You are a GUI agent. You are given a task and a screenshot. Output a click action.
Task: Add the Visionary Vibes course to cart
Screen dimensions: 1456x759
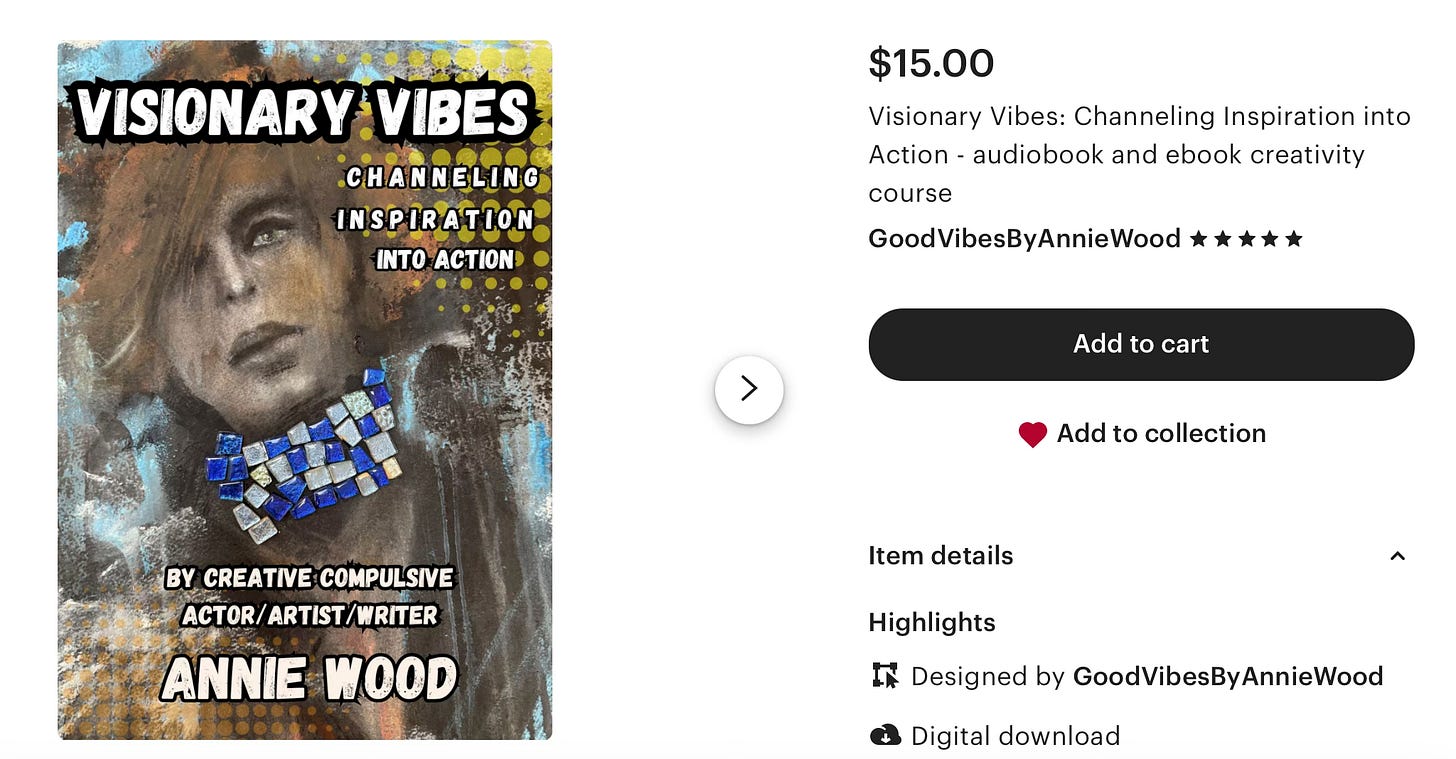click(1141, 344)
